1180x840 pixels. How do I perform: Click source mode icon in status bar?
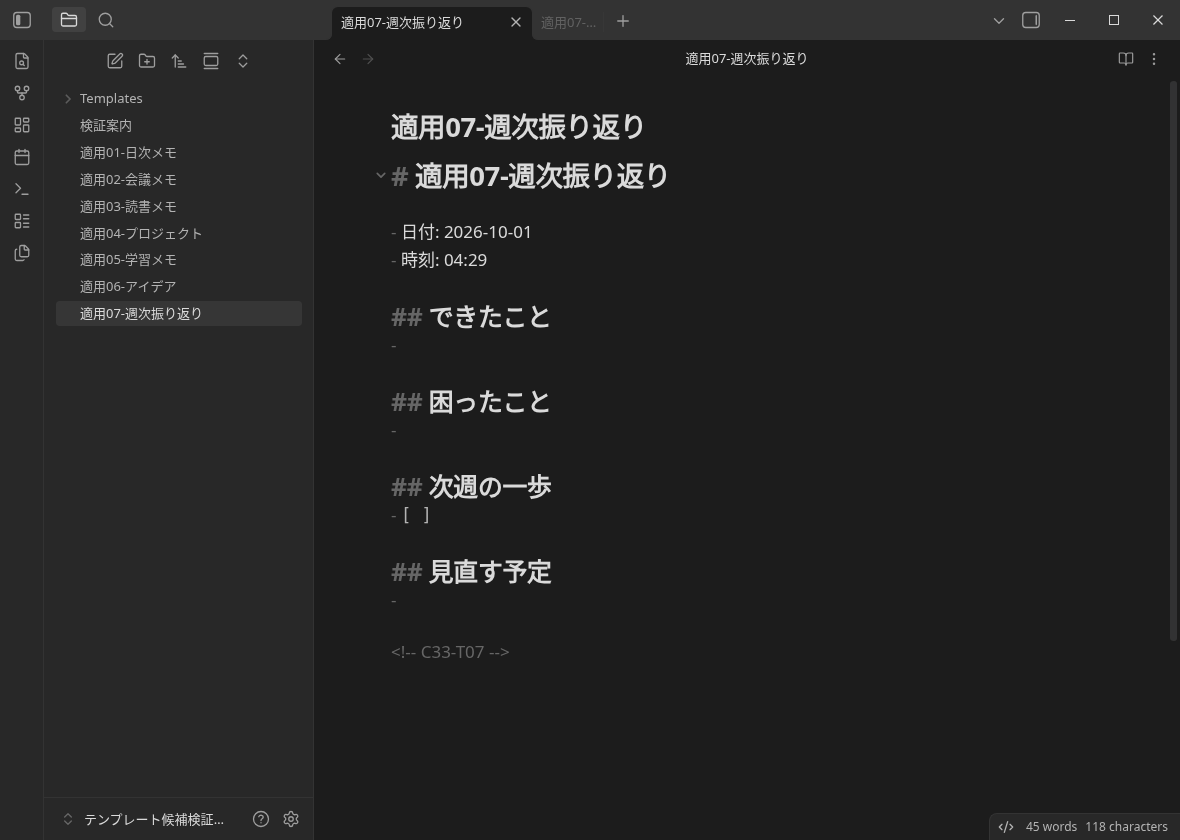point(1005,826)
